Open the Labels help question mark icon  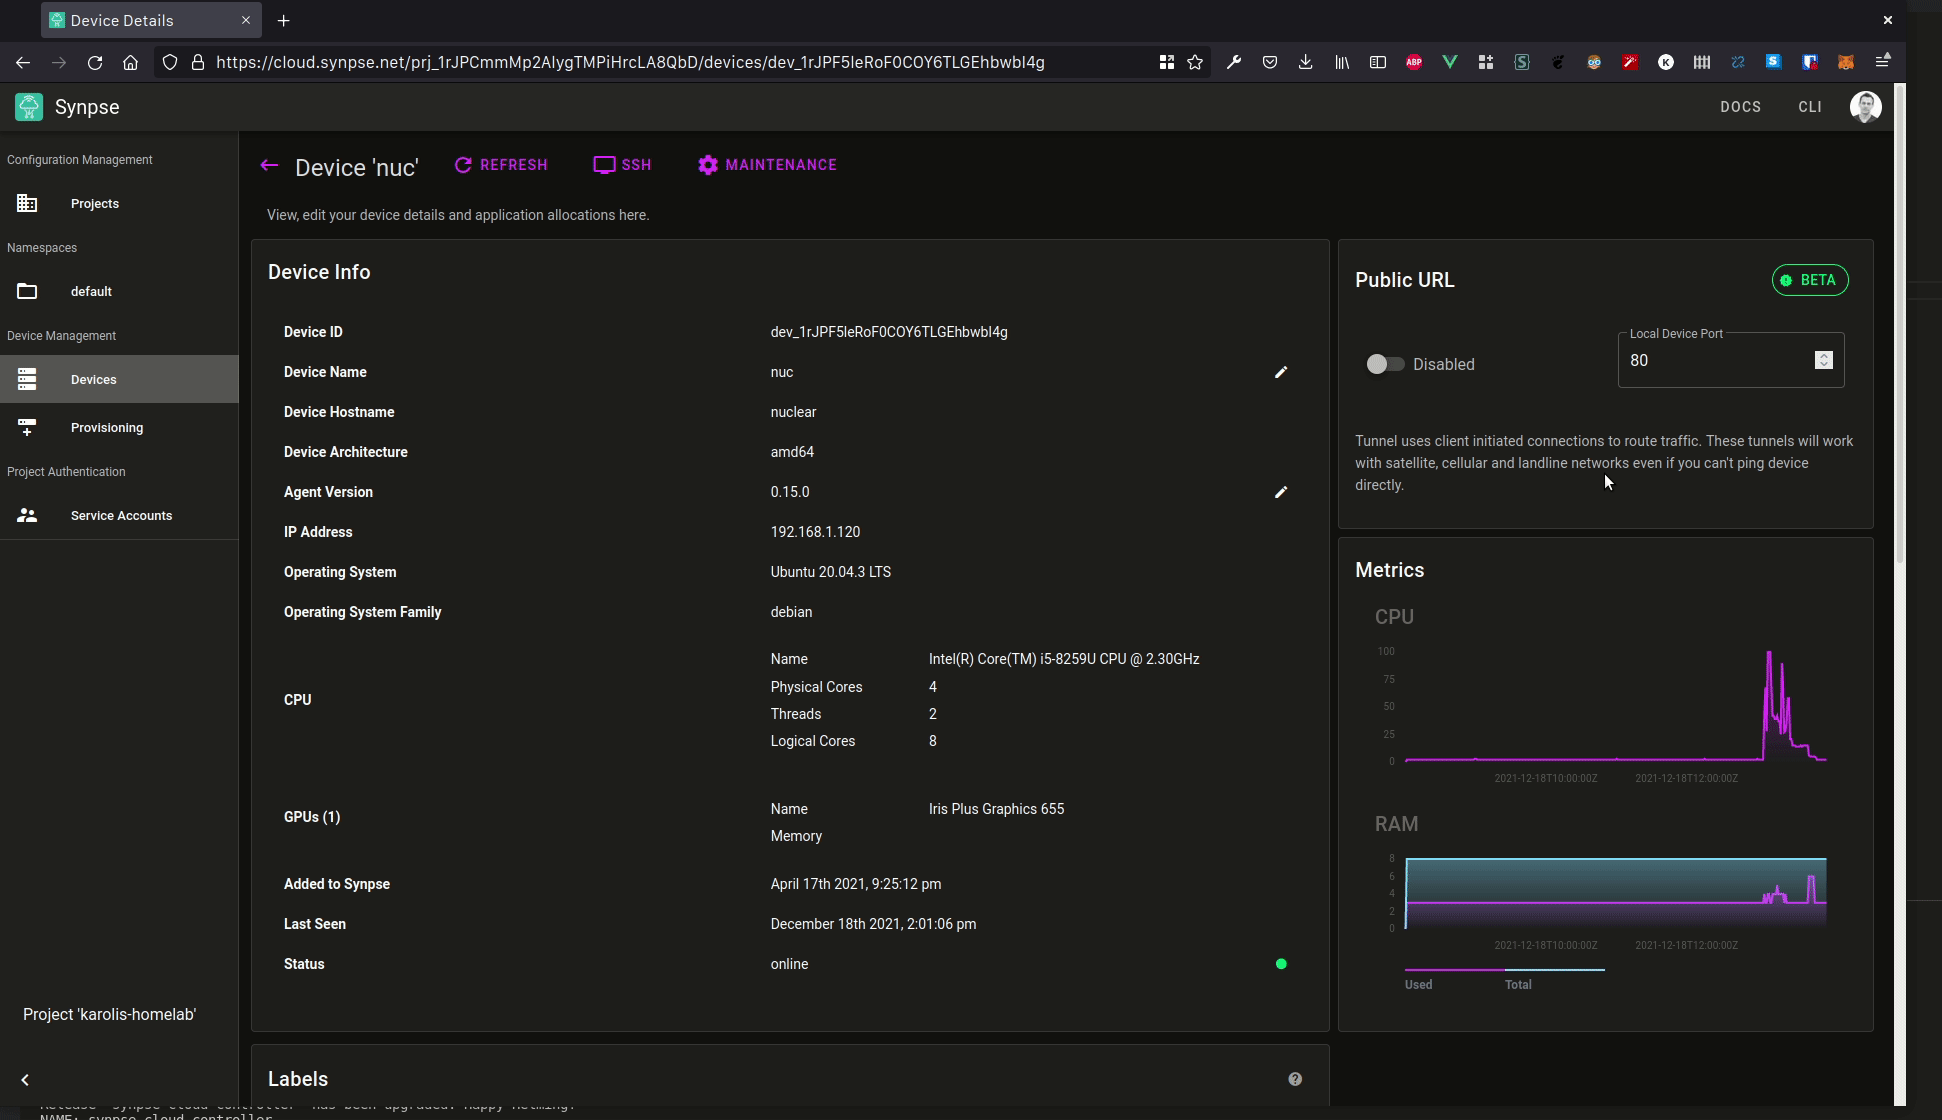tap(1295, 1079)
